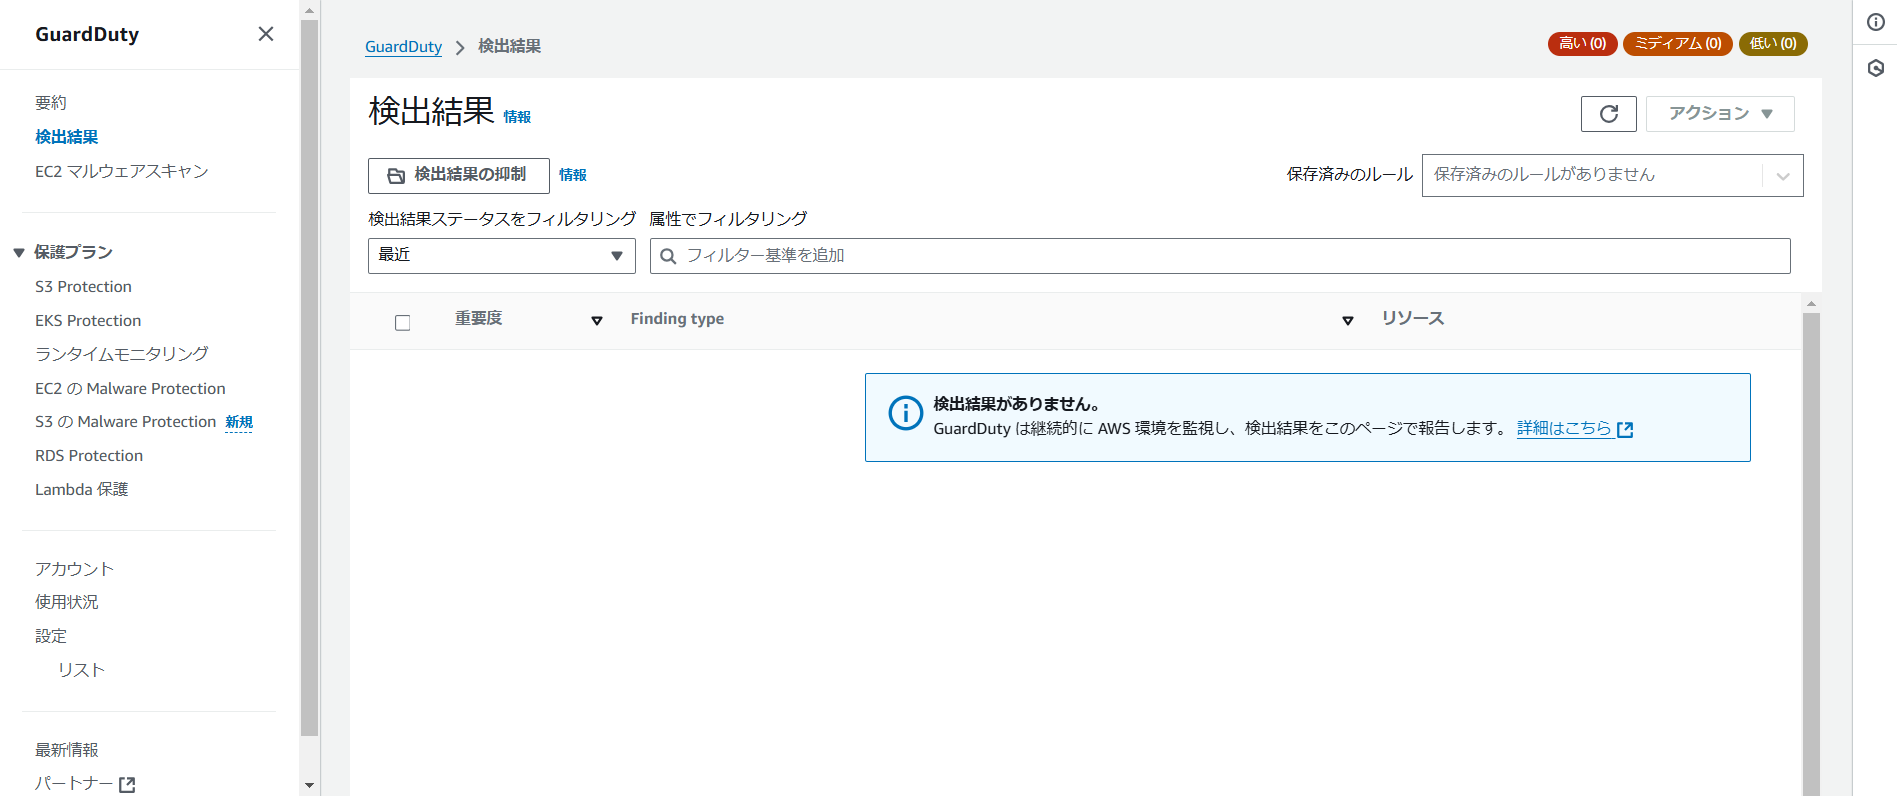Click the 新規 badge beside S3 Malware Protection
Viewport: 1897px width, 796px height.
239,422
